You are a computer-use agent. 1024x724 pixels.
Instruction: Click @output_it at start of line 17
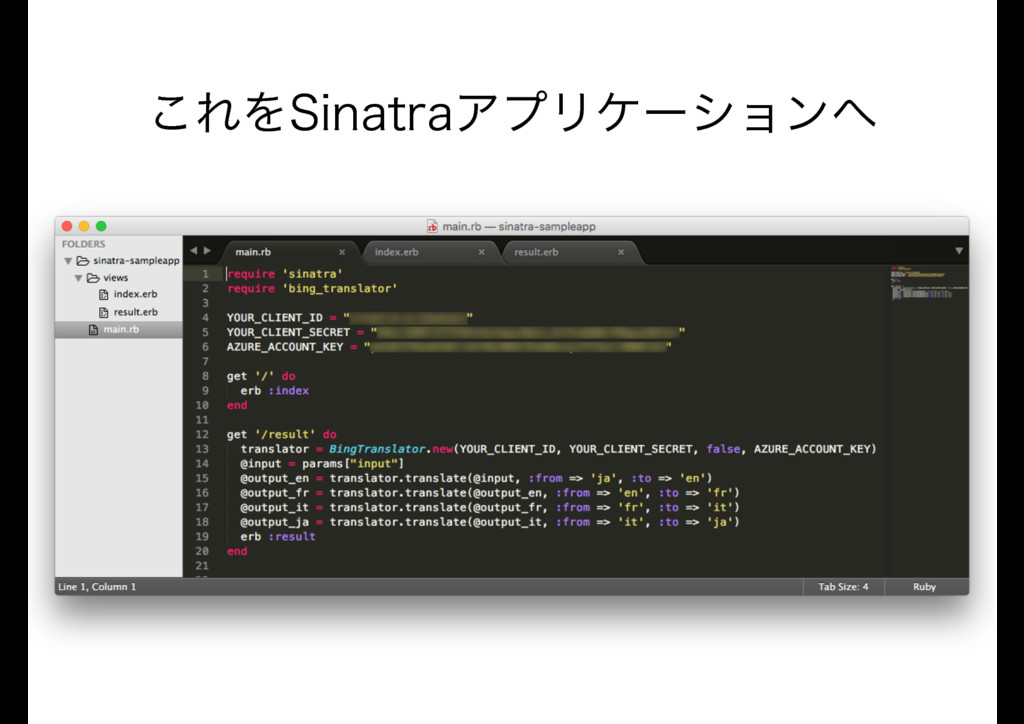(274, 508)
